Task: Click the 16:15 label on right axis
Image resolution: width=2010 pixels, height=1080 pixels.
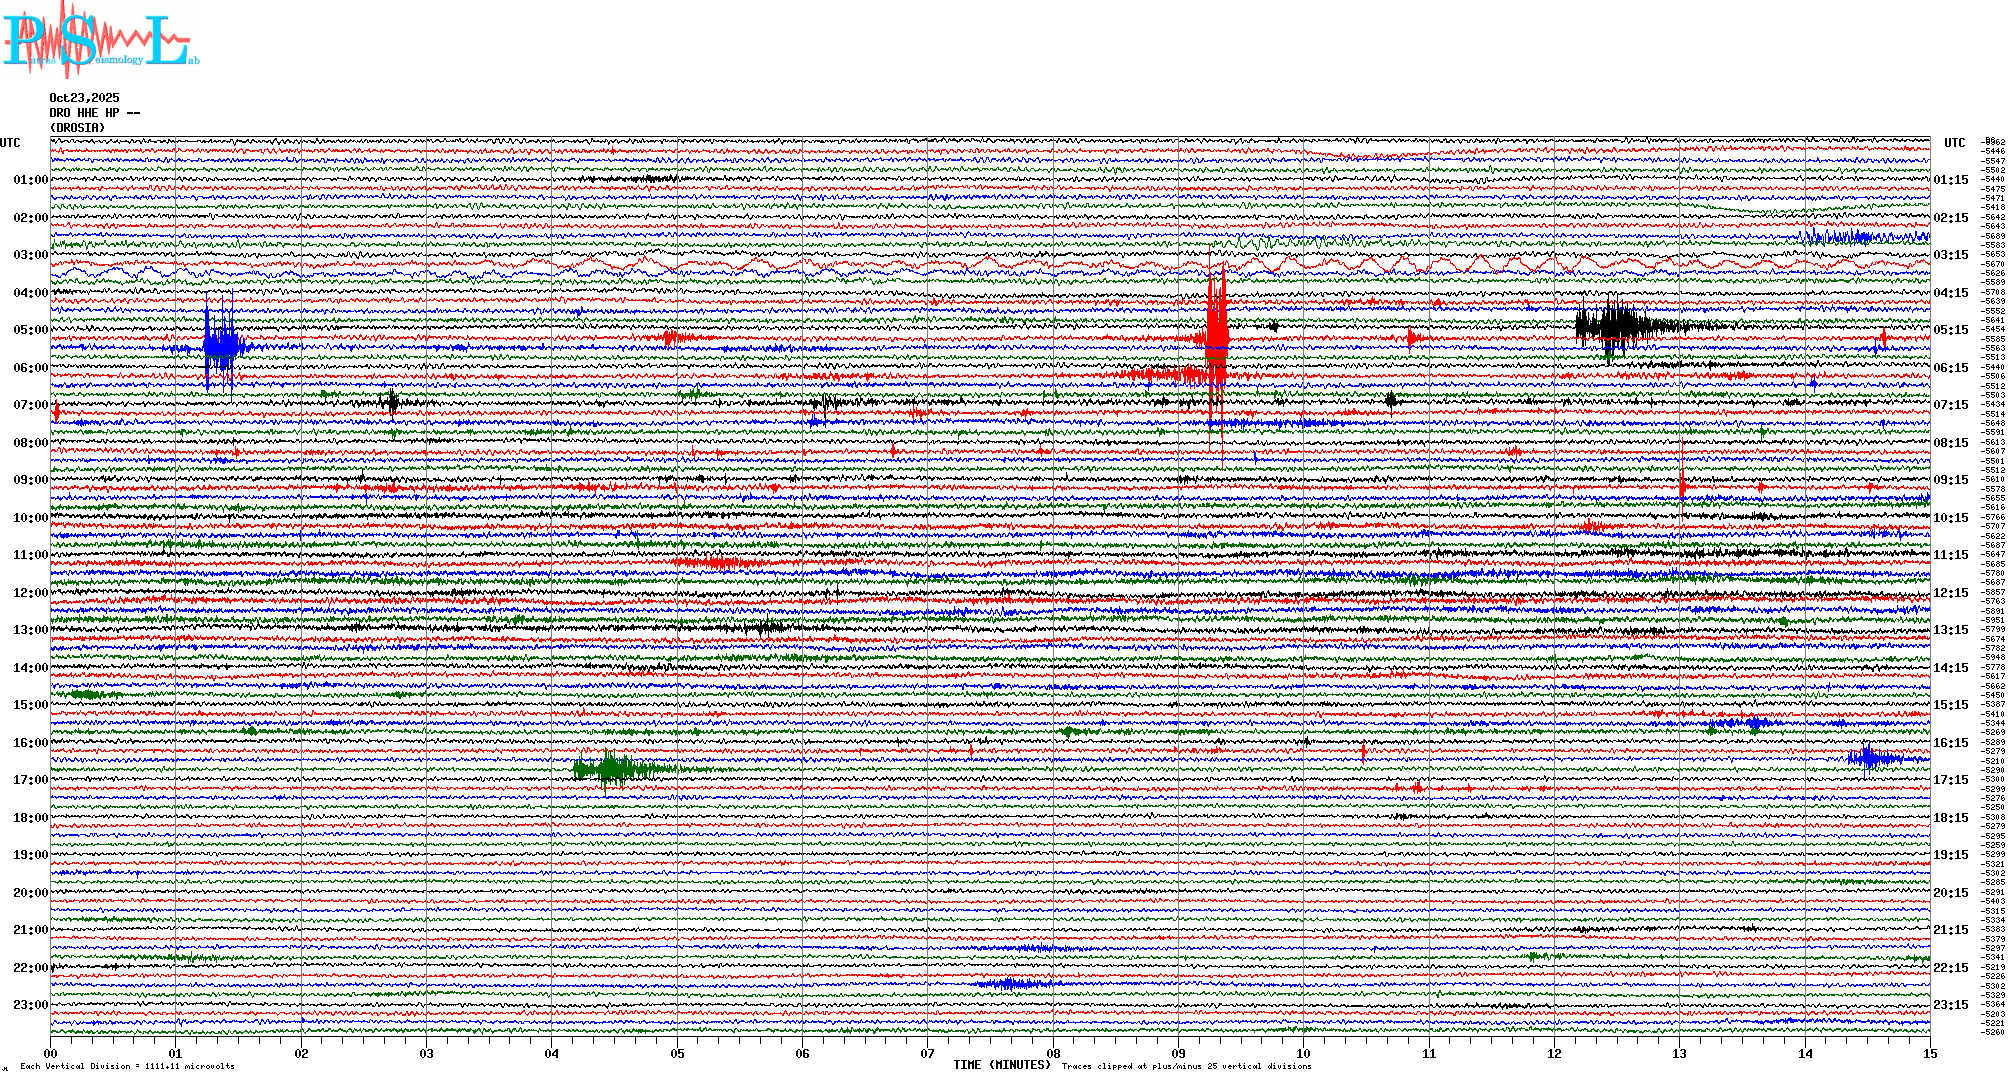Action: click(1950, 743)
